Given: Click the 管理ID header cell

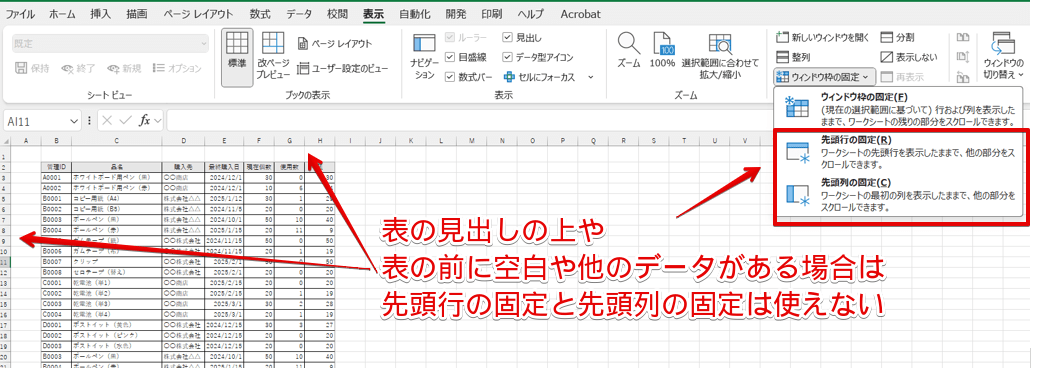Looking at the screenshot, I should pos(56,167).
